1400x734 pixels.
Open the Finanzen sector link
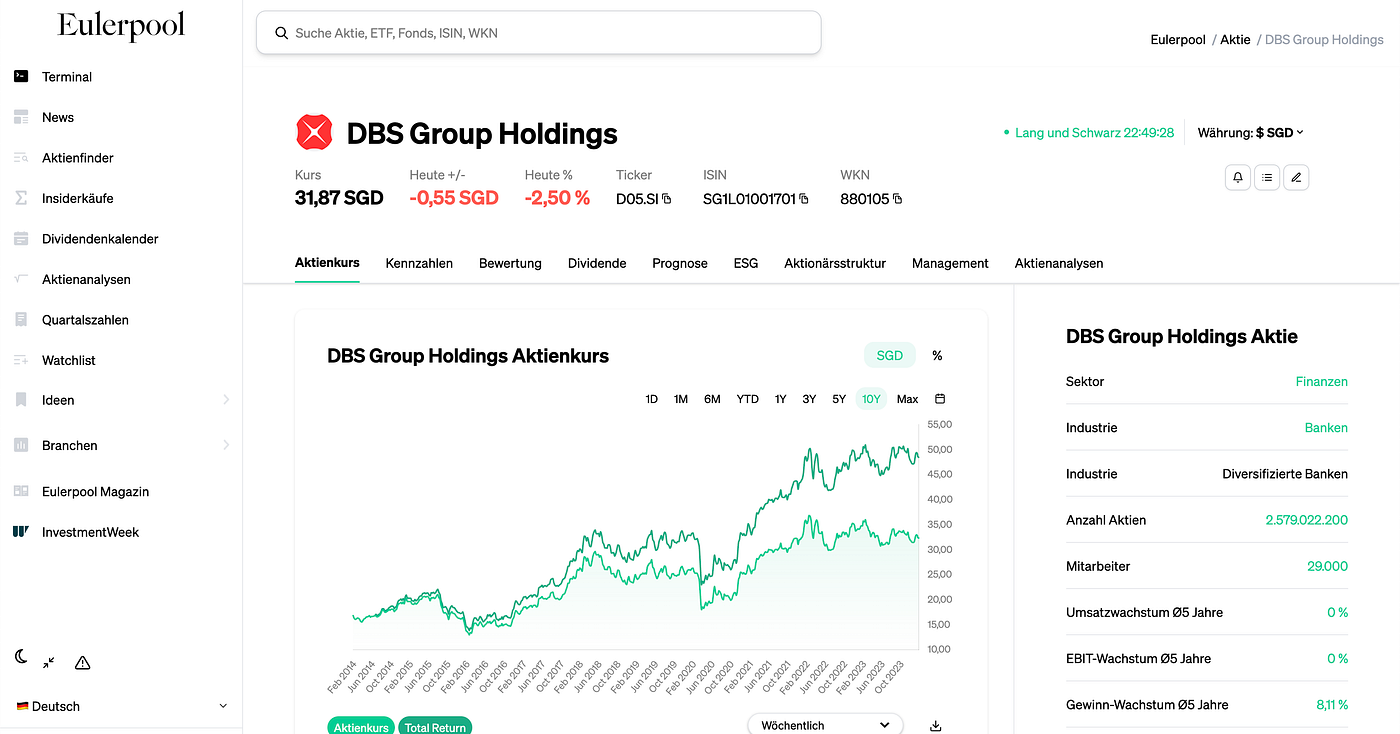coord(1322,381)
